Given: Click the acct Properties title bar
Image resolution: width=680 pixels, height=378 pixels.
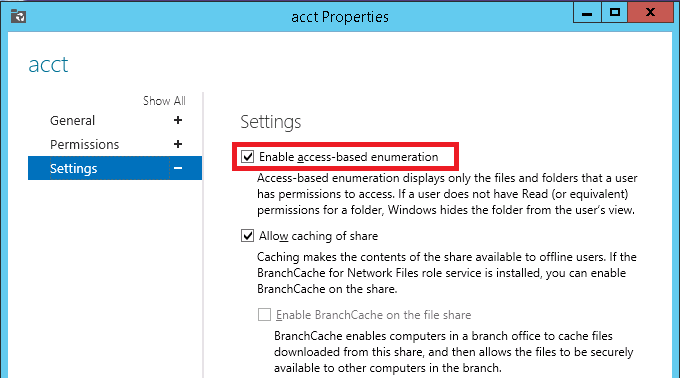Looking at the screenshot, I should coord(340,17).
